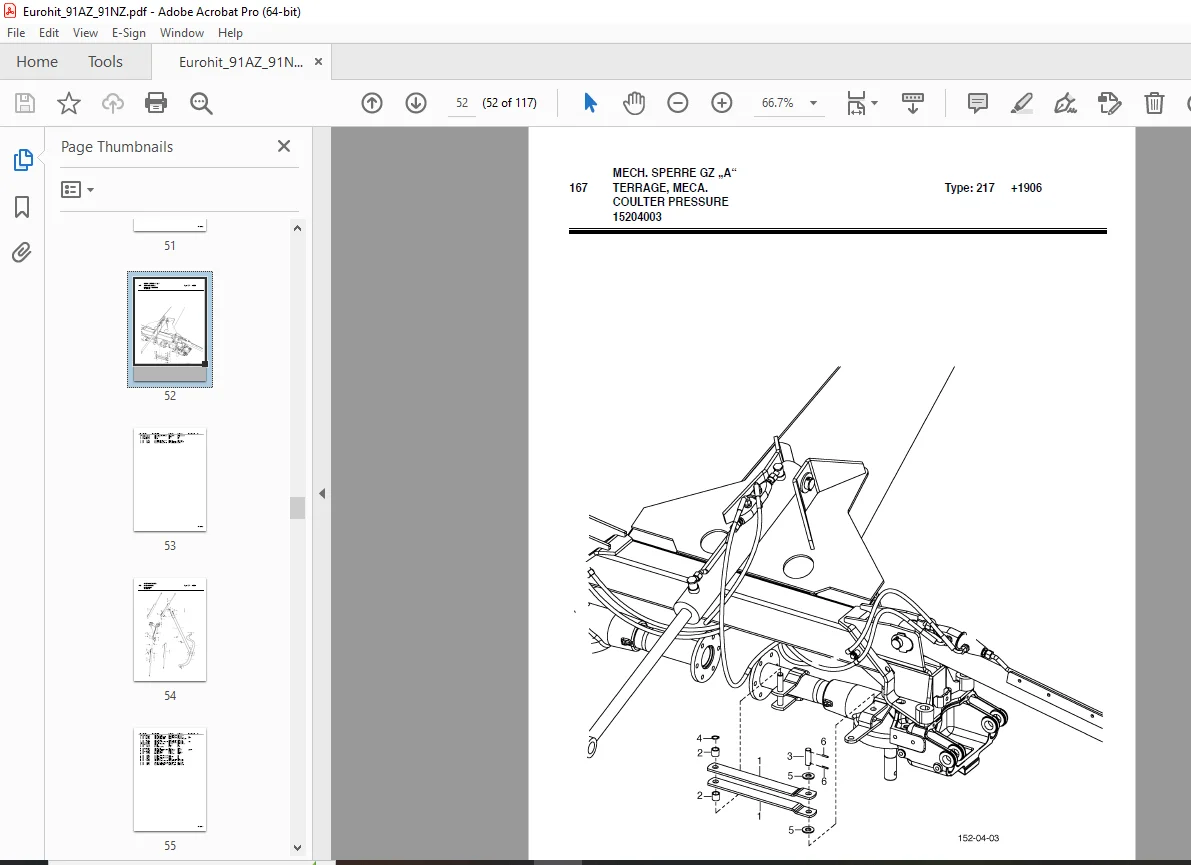
Task: Close the Eurohit document tab
Action: [318, 62]
